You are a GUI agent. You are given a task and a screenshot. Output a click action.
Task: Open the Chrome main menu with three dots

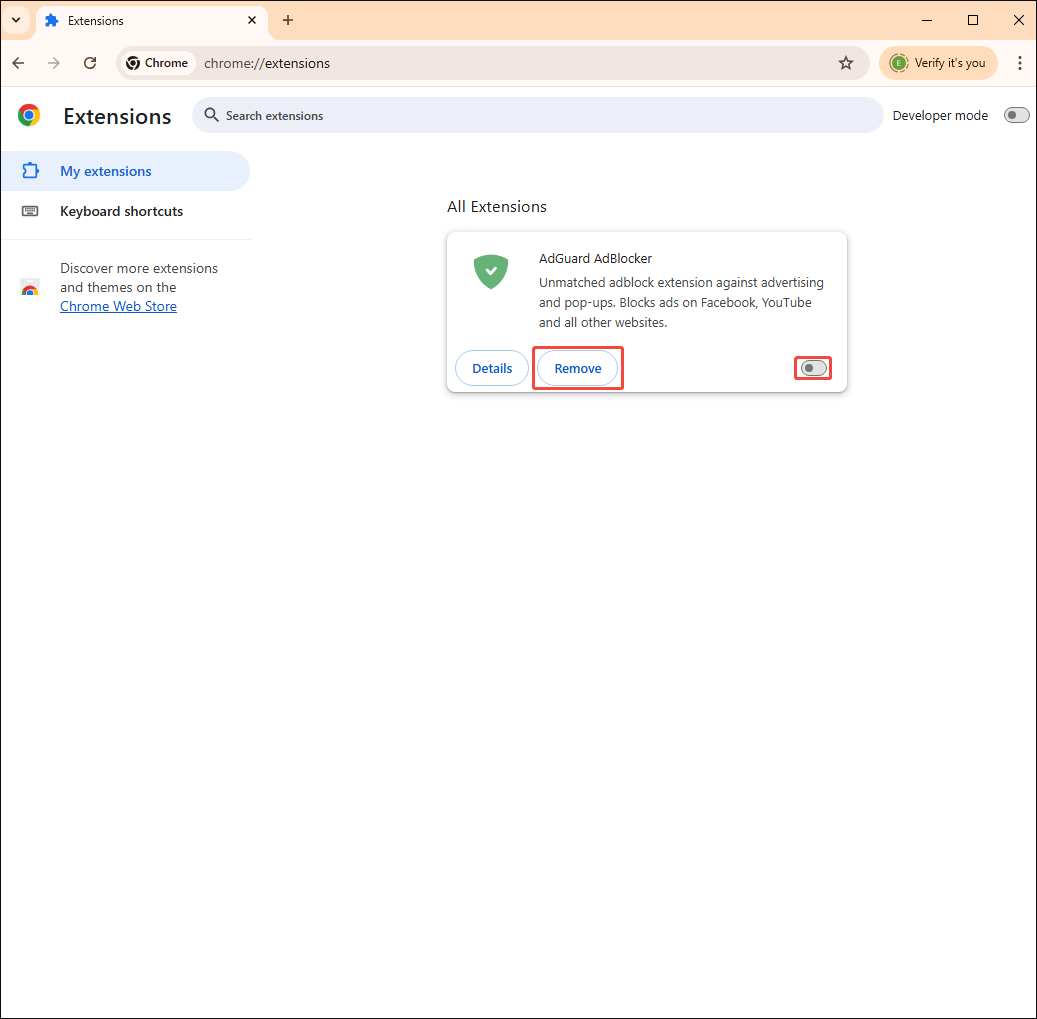(x=1020, y=62)
